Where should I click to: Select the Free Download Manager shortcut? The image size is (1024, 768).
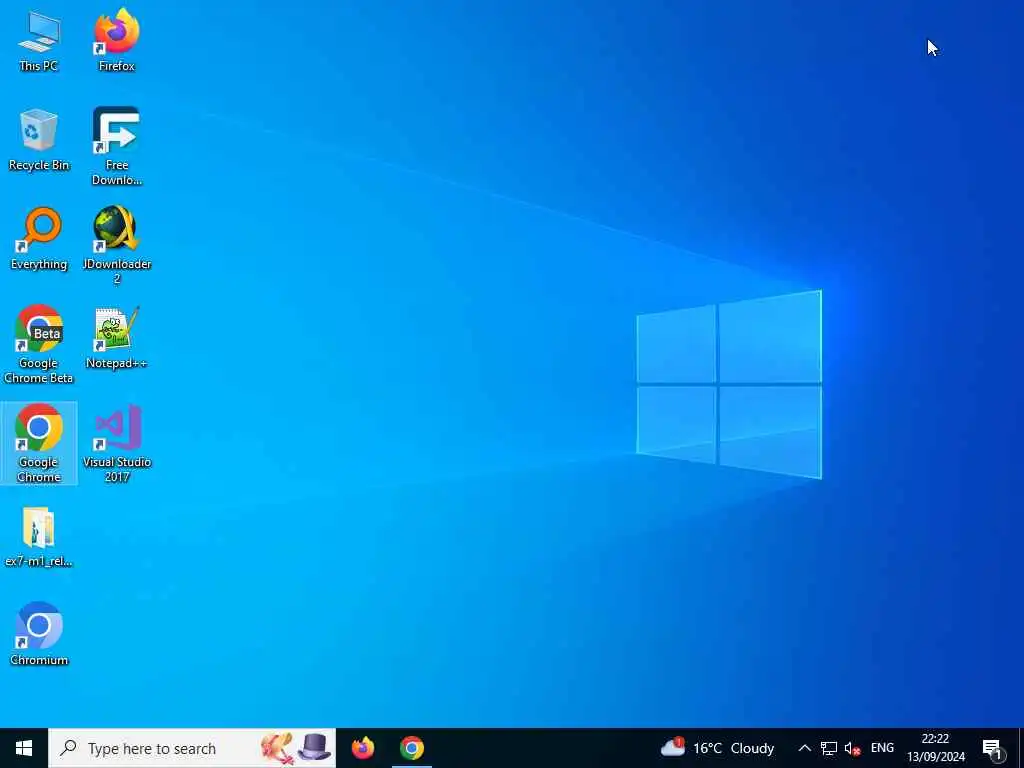tap(117, 146)
